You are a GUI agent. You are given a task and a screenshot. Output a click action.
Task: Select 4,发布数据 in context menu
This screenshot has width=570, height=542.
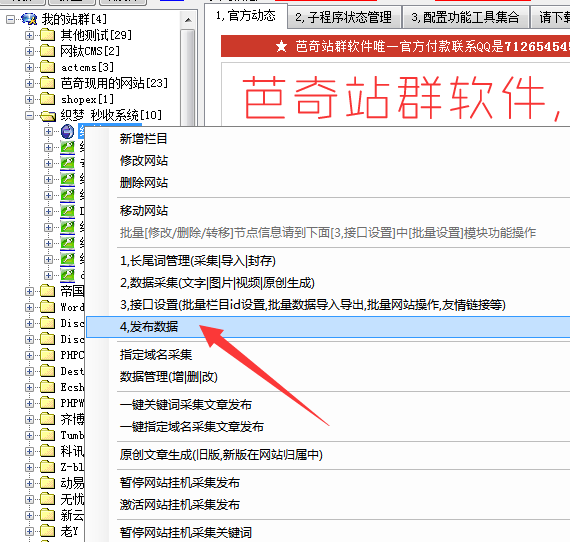[328, 327]
